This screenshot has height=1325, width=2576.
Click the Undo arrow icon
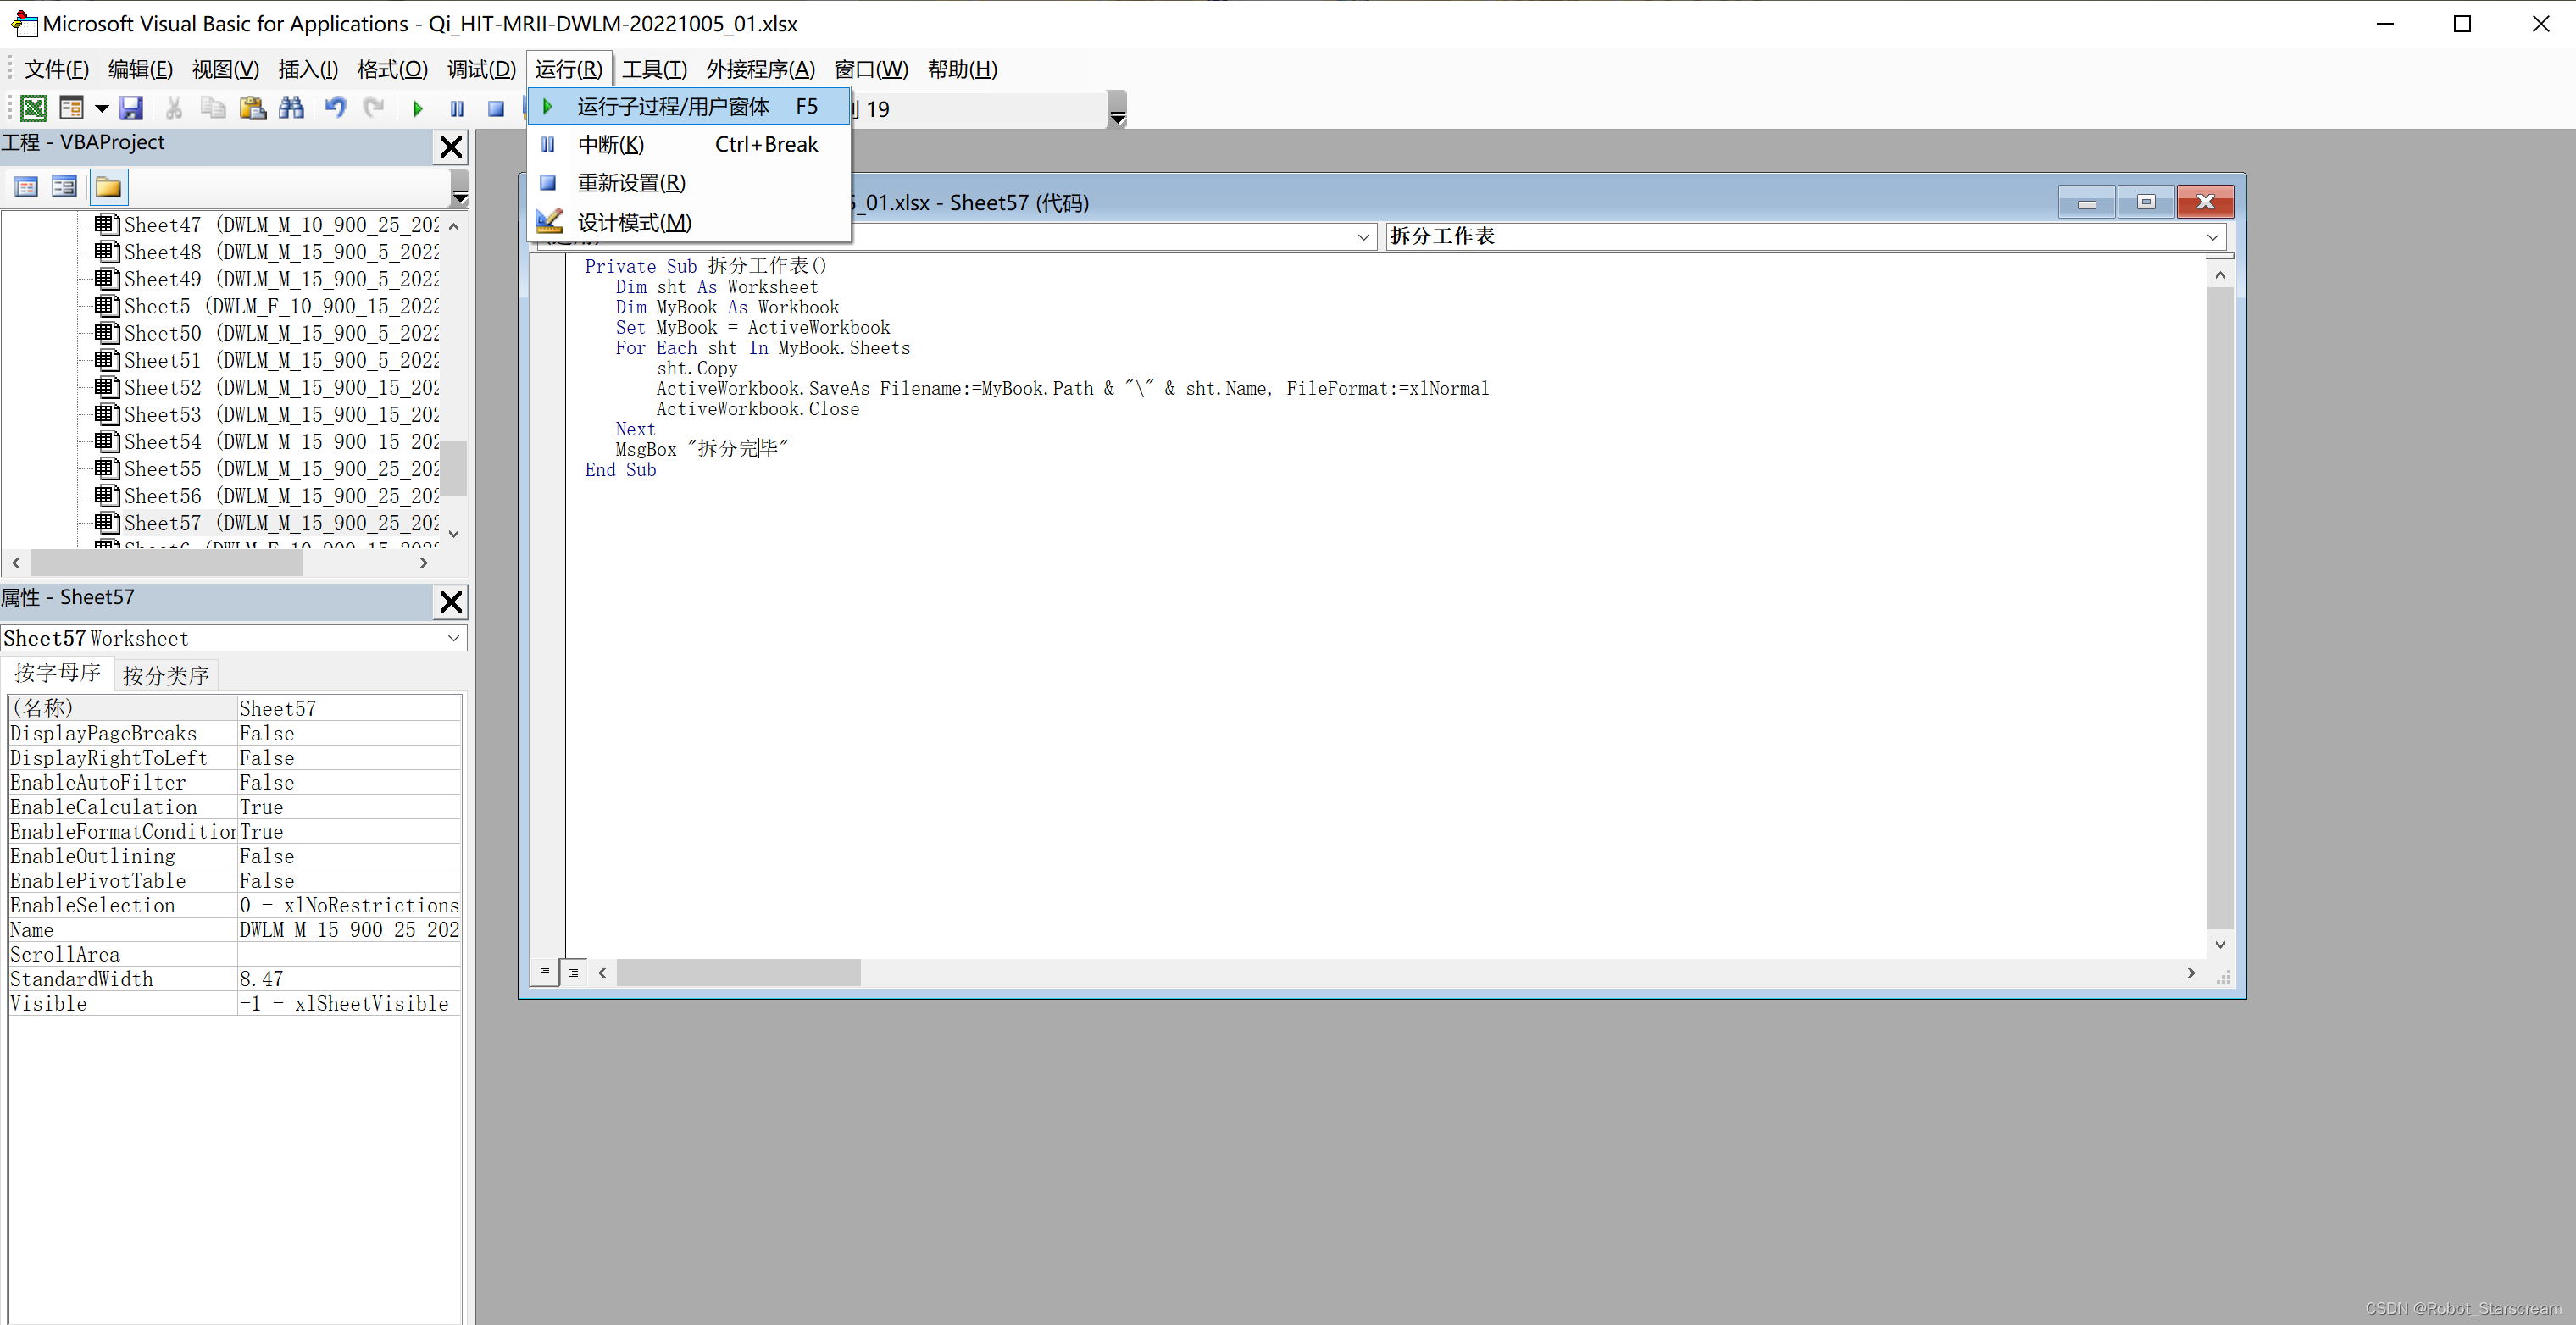click(335, 108)
